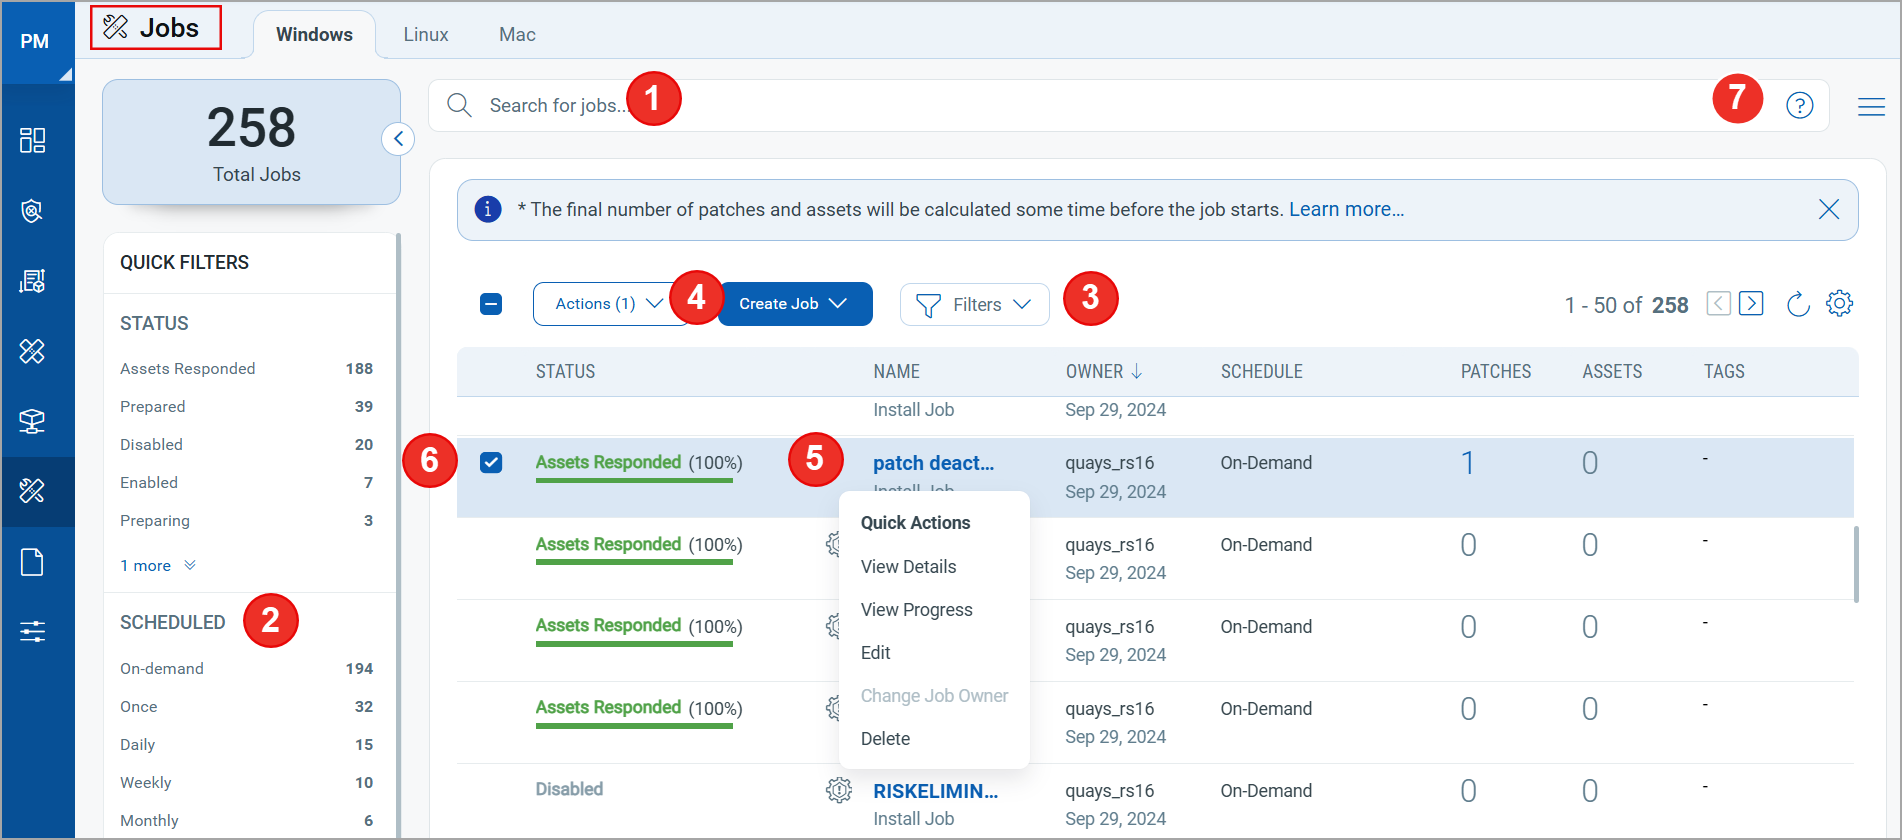Viewport: 1902px width, 840px height.
Task: Select View Progress in Quick Actions
Action: 916,609
